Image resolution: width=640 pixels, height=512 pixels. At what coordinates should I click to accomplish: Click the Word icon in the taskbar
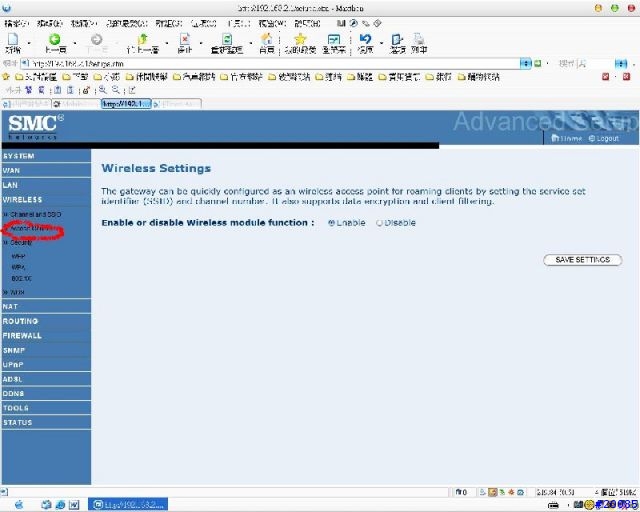point(74,505)
